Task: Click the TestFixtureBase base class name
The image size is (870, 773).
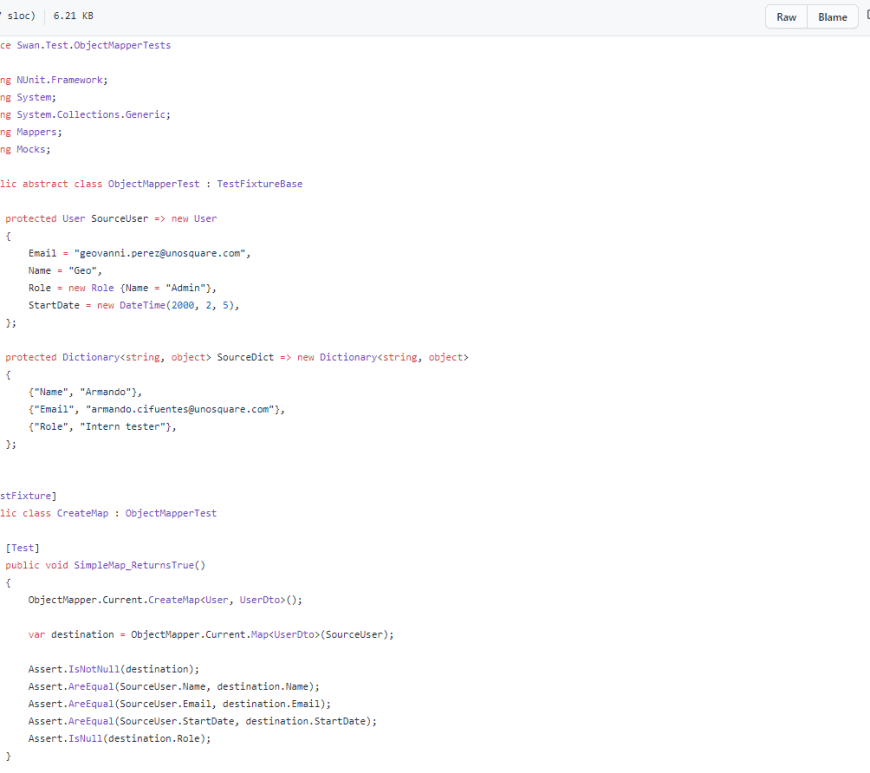Action: (259, 184)
